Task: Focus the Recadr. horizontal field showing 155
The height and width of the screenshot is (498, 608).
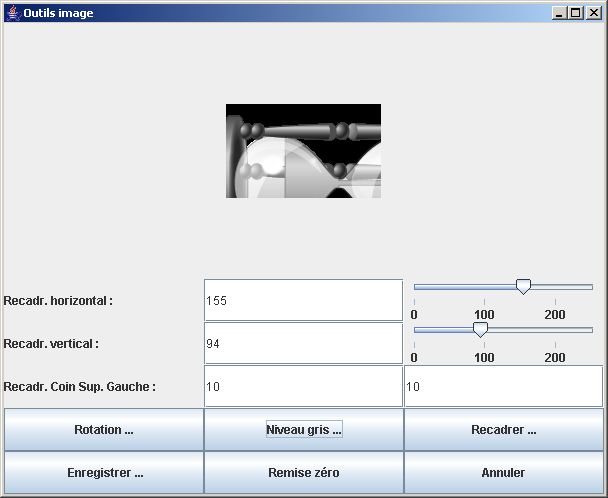Action: pyautogui.click(x=303, y=300)
